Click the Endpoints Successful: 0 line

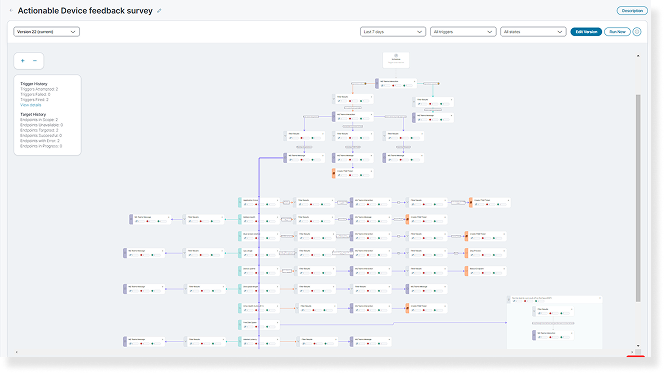tap(41, 136)
